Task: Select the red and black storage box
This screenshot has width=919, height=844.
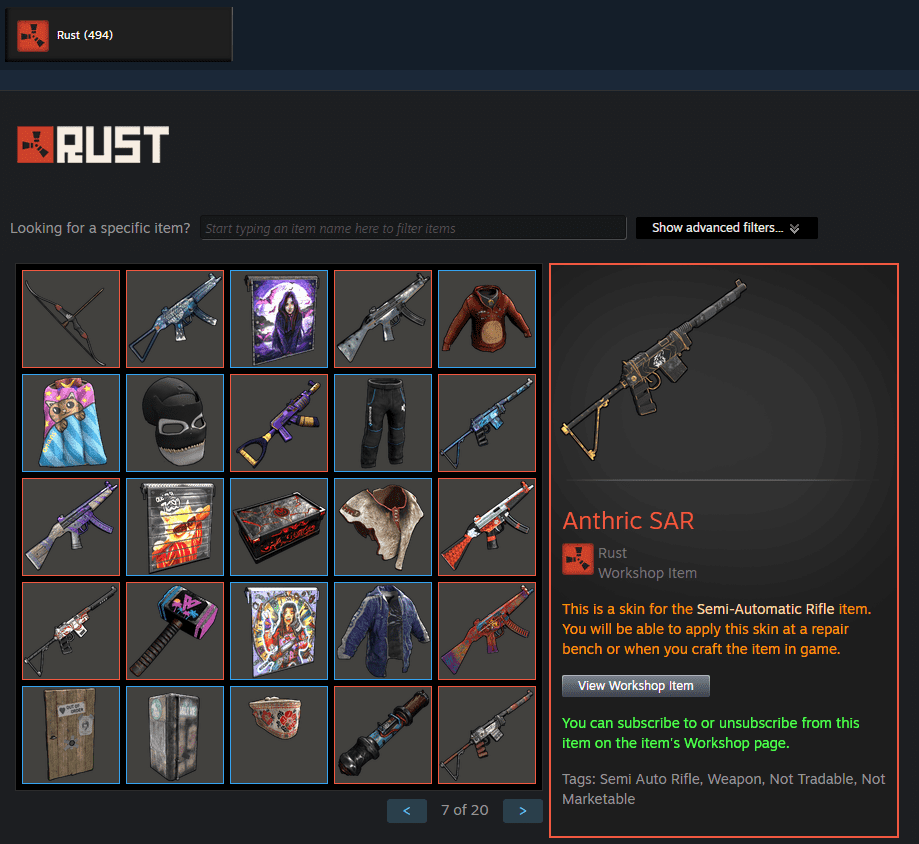Action: [279, 527]
